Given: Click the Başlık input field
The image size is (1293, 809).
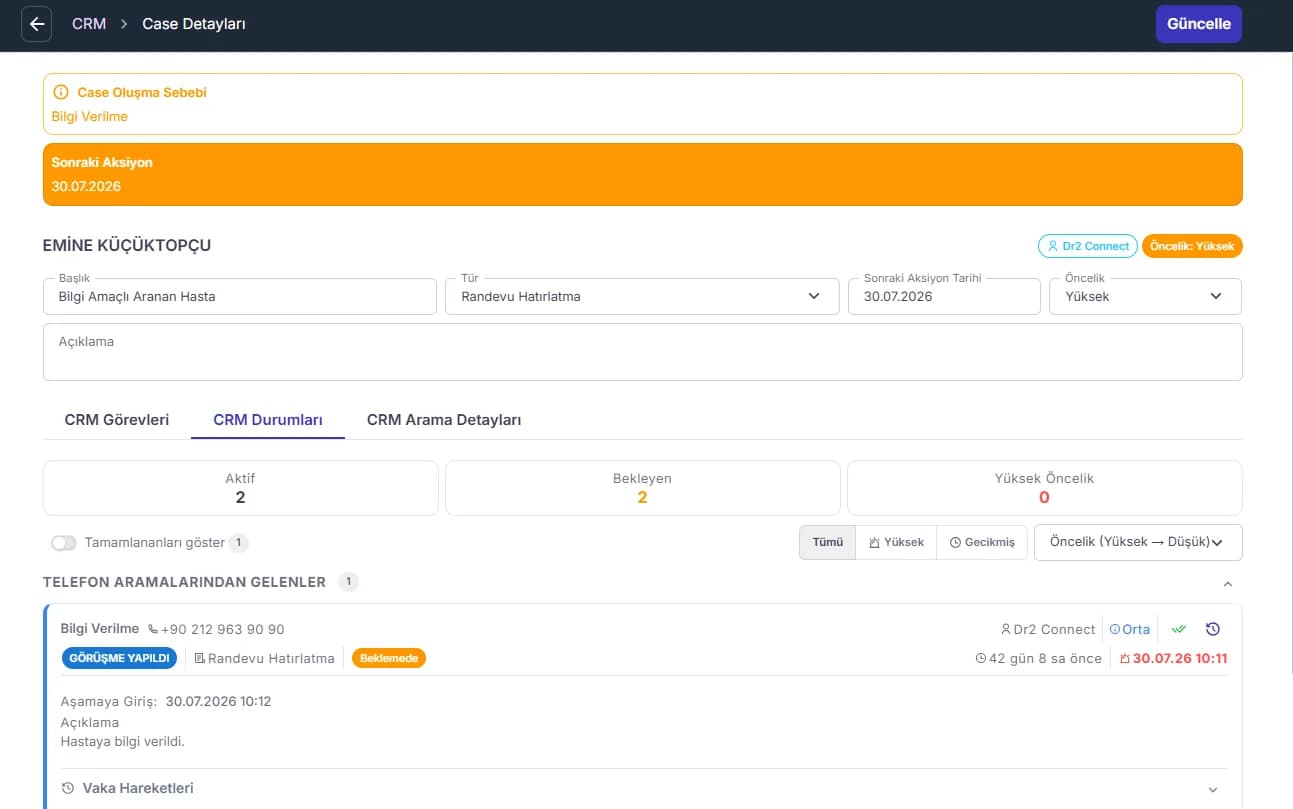Looking at the screenshot, I should 240,297.
